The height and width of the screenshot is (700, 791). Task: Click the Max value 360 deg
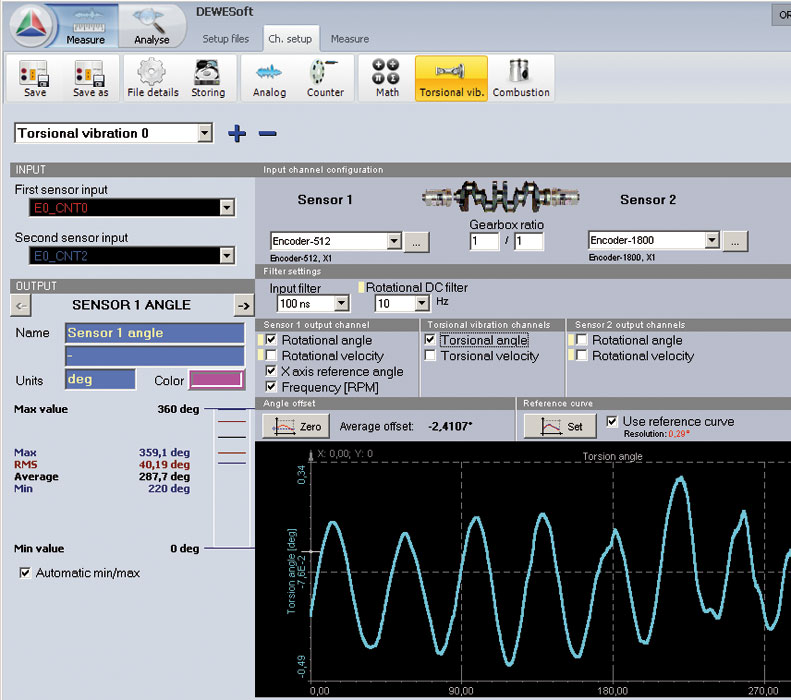click(179, 409)
